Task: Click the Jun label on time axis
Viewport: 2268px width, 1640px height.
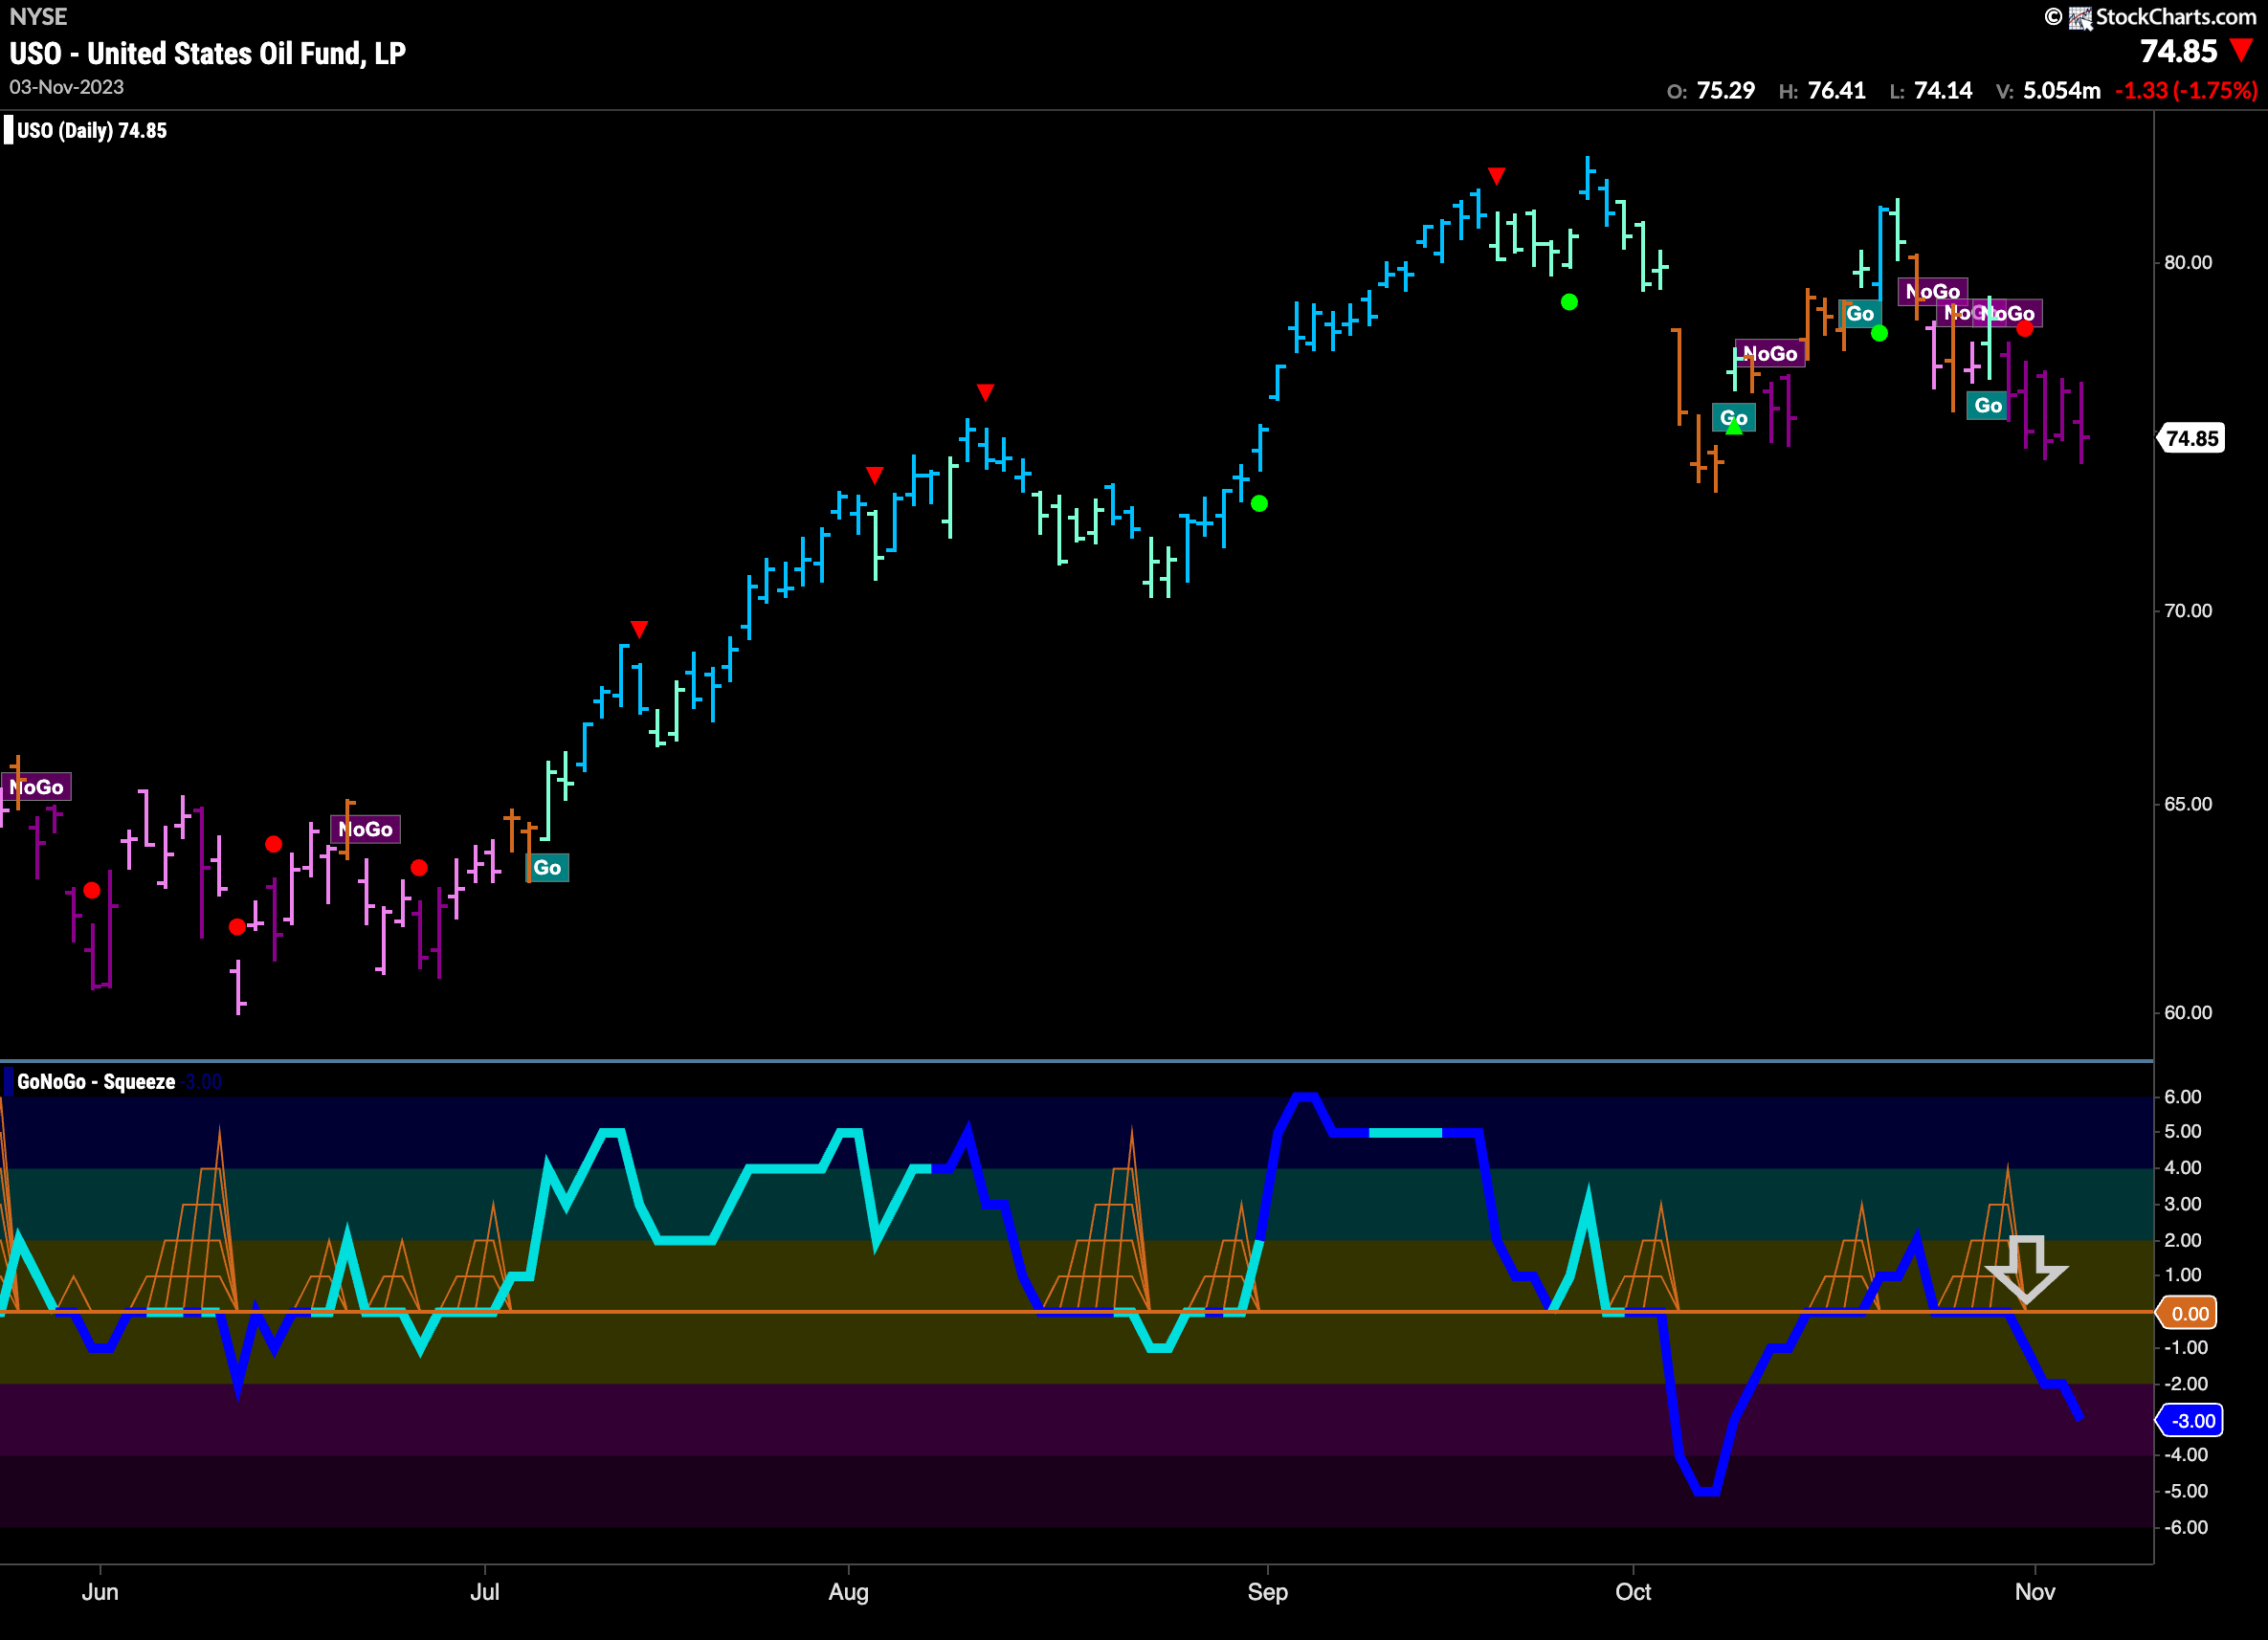Action: pos(100,1592)
